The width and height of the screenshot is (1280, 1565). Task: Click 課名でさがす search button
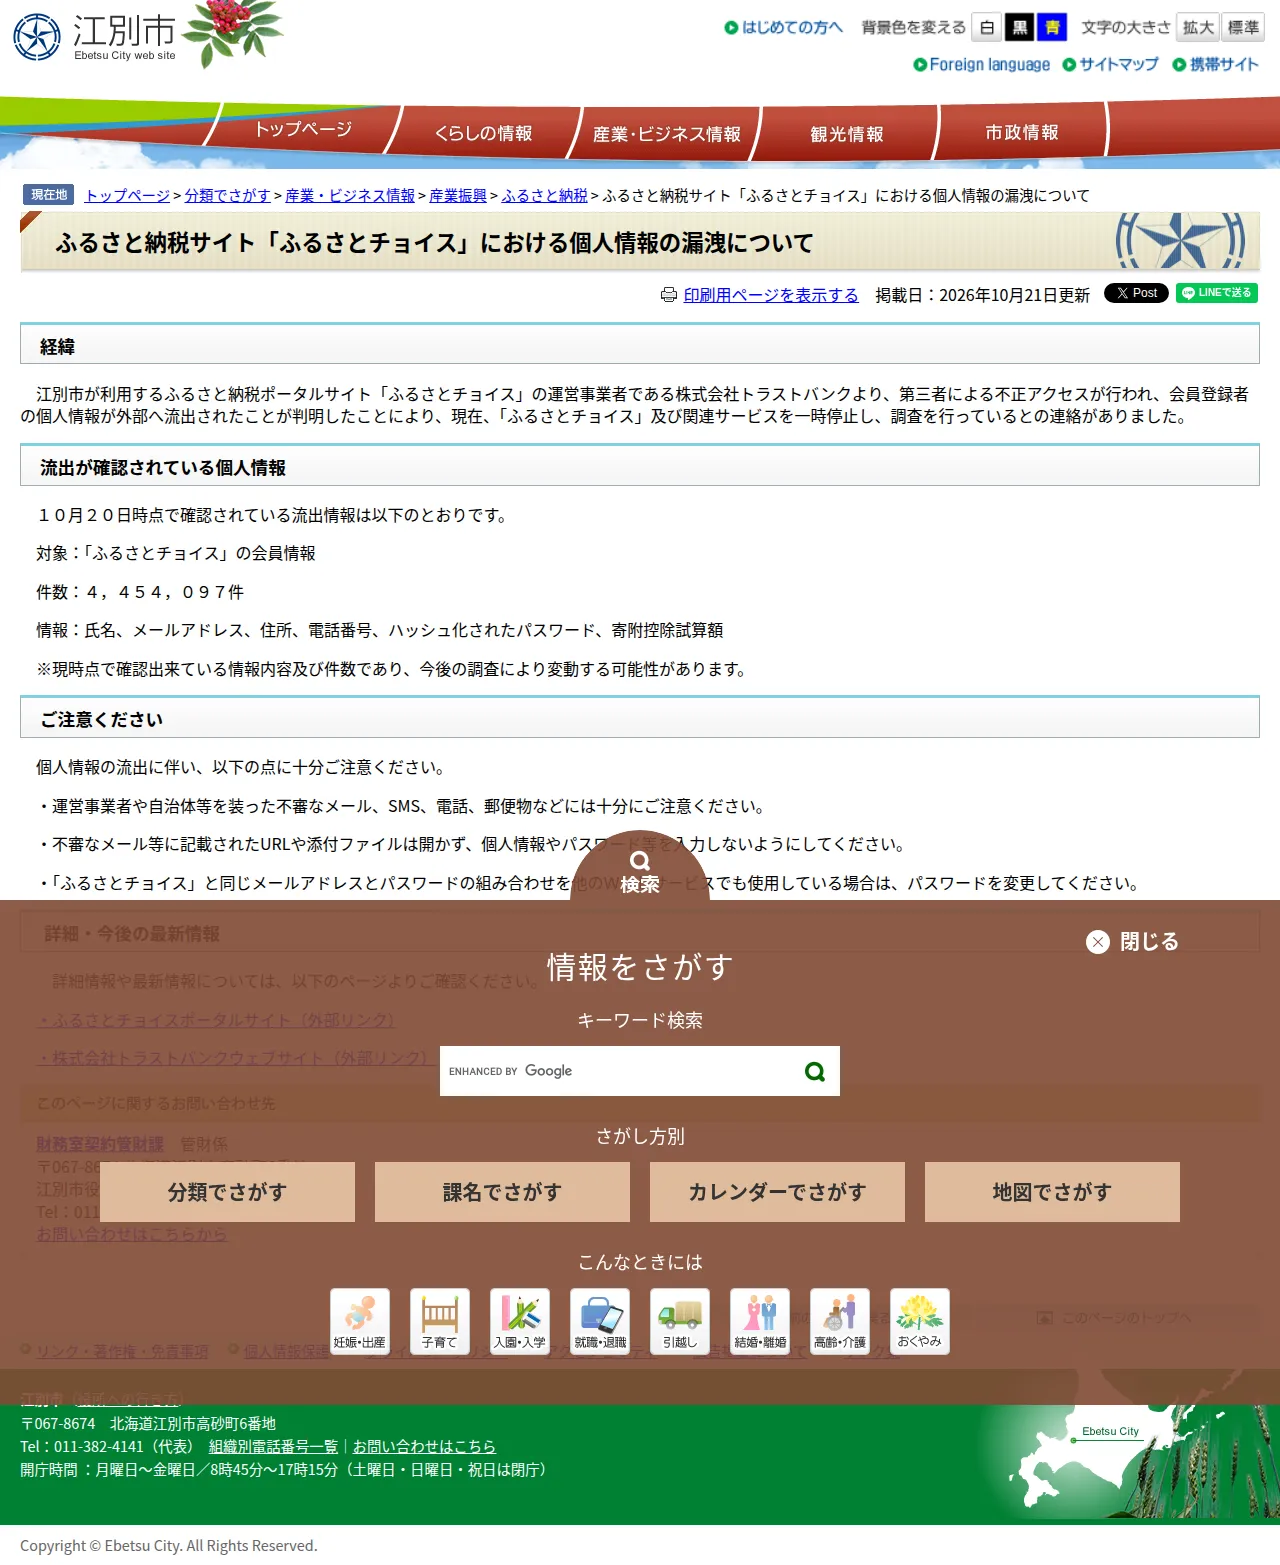[502, 1192]
